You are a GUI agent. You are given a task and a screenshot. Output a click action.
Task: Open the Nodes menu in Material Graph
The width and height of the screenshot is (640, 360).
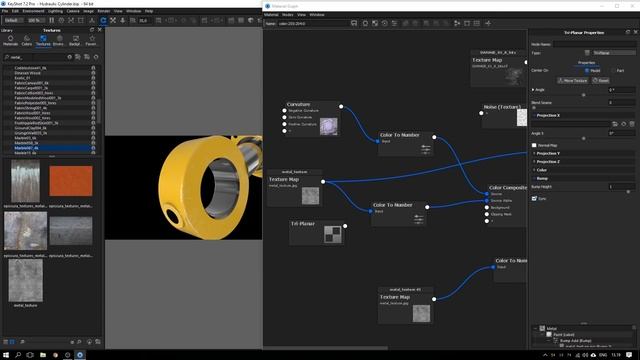coord(288,15)
